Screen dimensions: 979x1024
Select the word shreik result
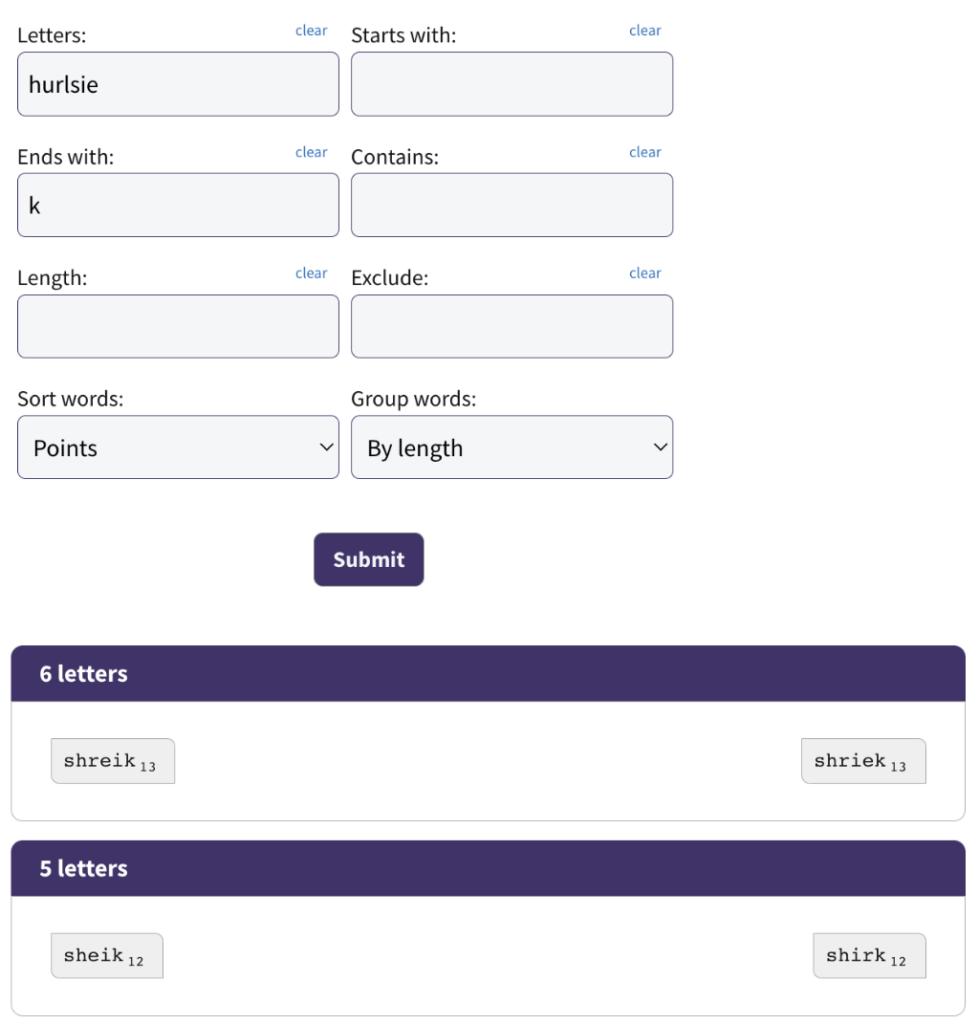112,761
